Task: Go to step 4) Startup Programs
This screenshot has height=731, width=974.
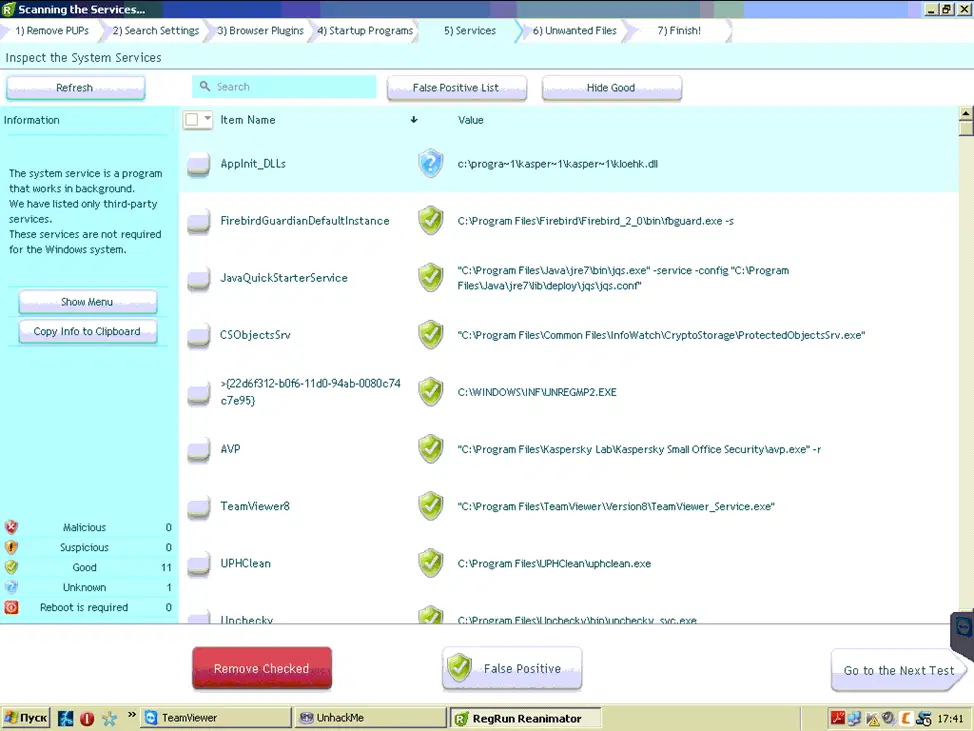Action: click(365, 30)
